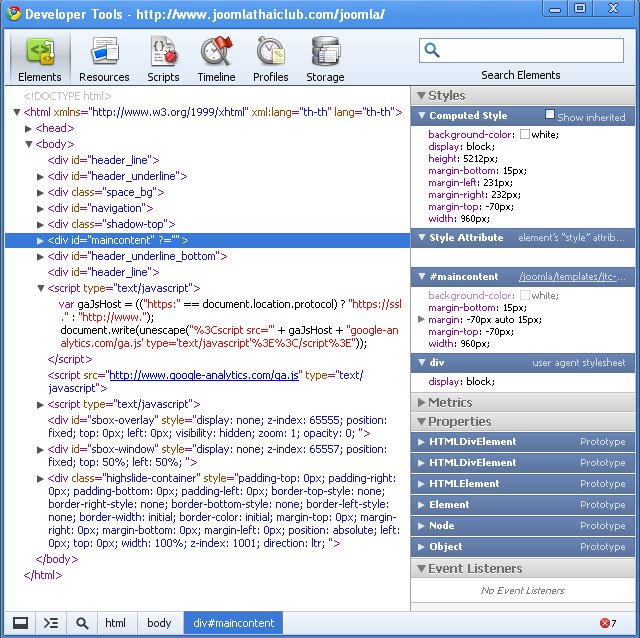Expand the highlighted maincontent div node
Screen dimensions: 640x638
[40, 240]
